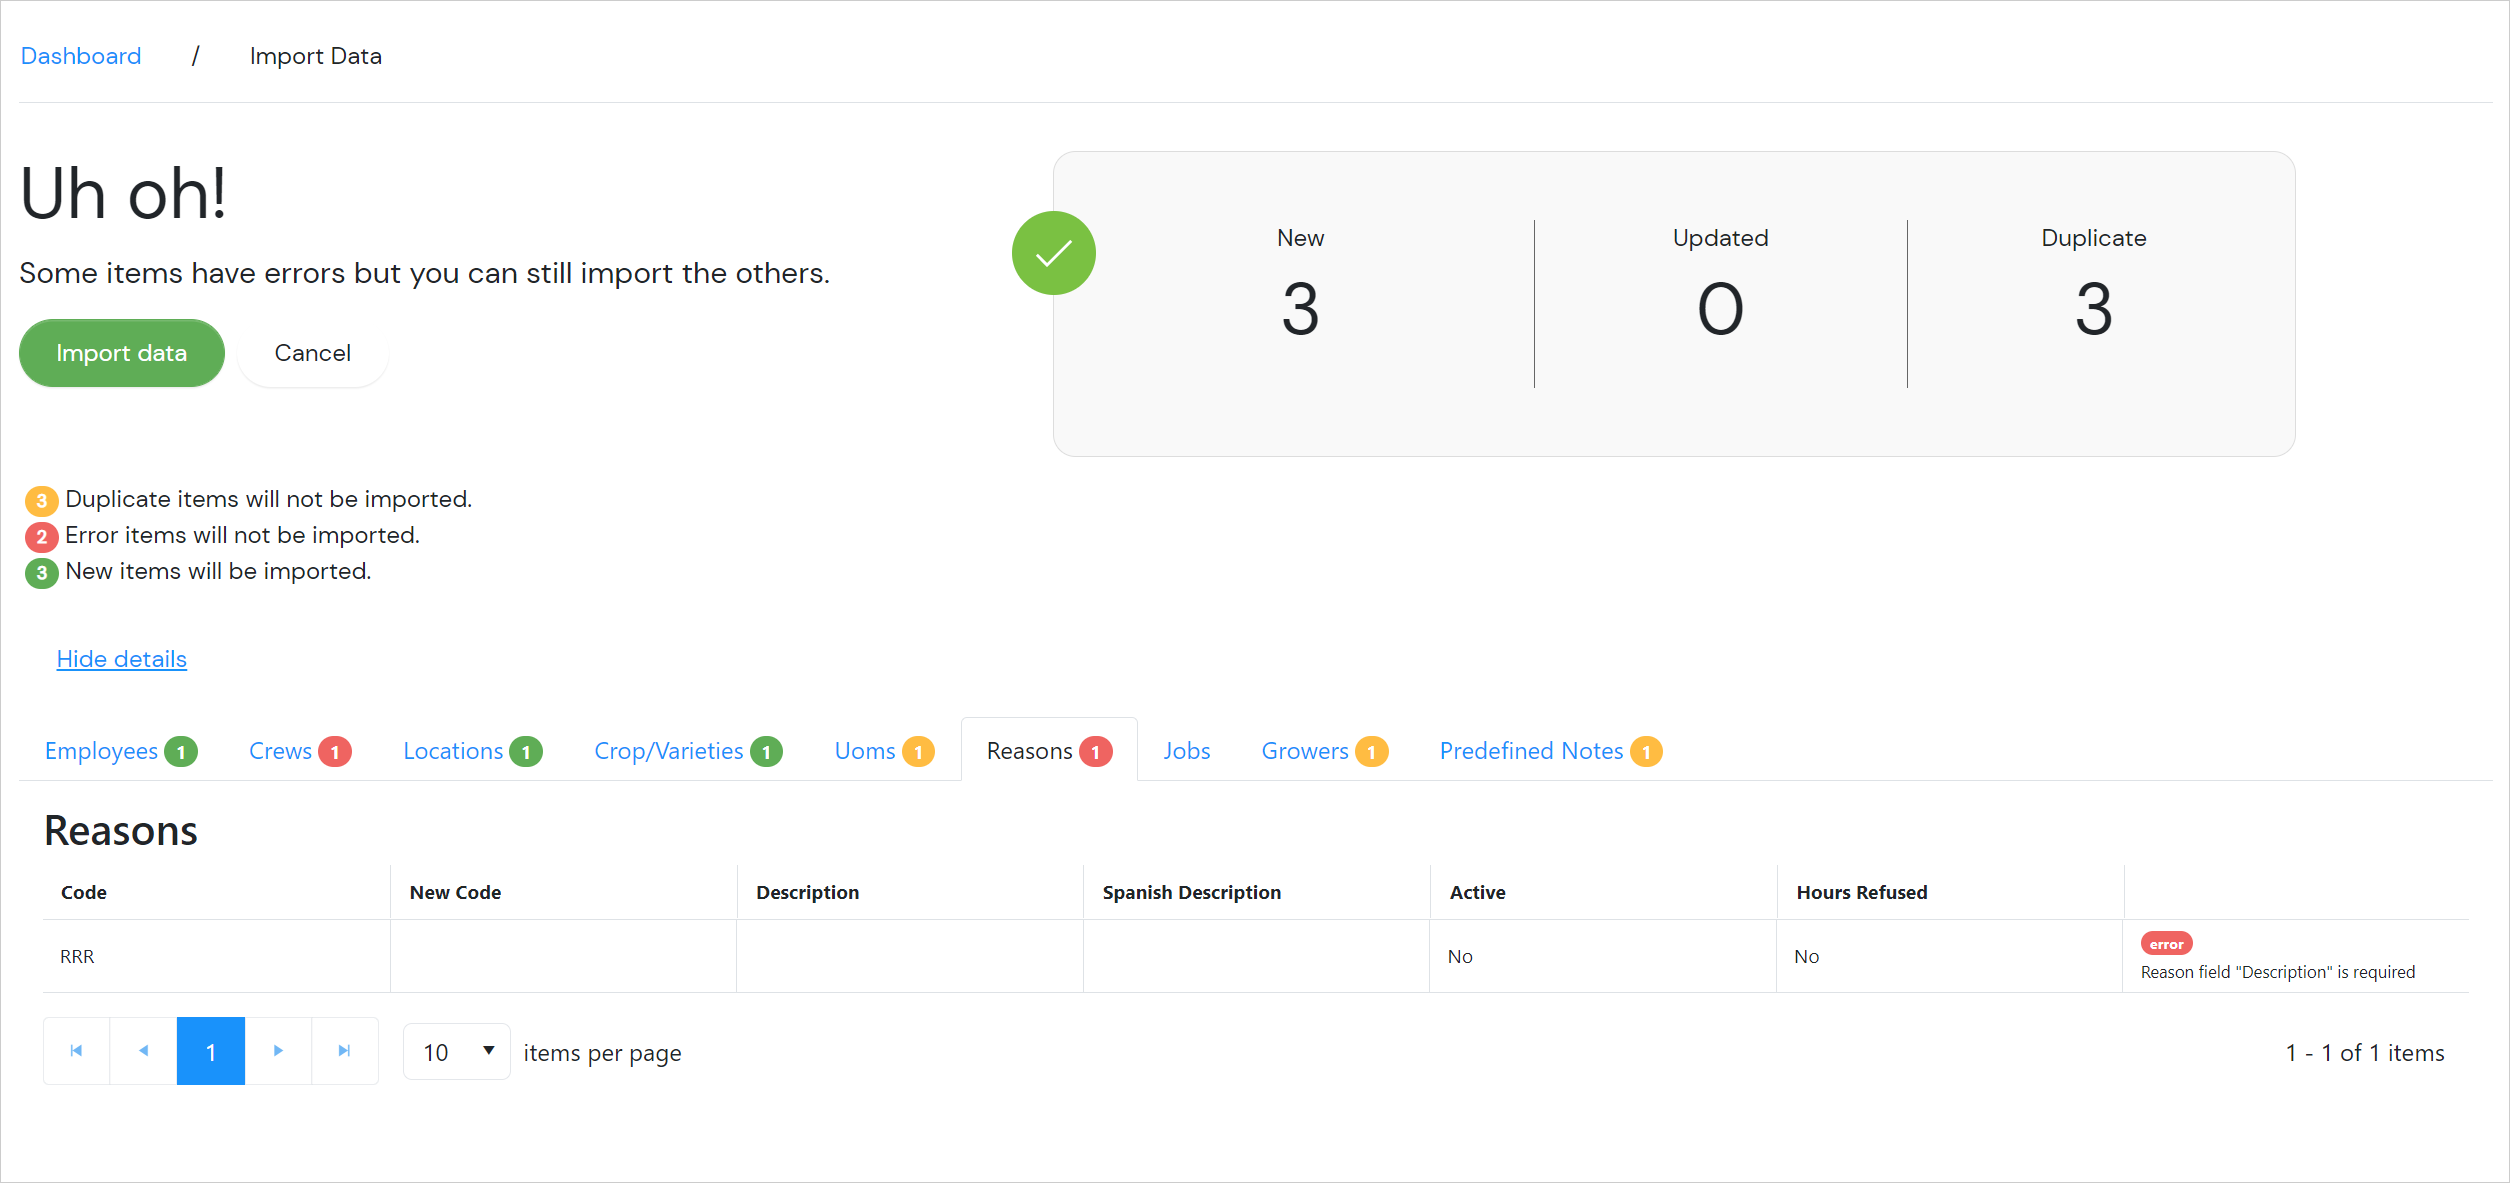Viewport: 2510px width, 1183px height.
Task: Go to previous page pagination arrow
Action: pos(143,1050)
